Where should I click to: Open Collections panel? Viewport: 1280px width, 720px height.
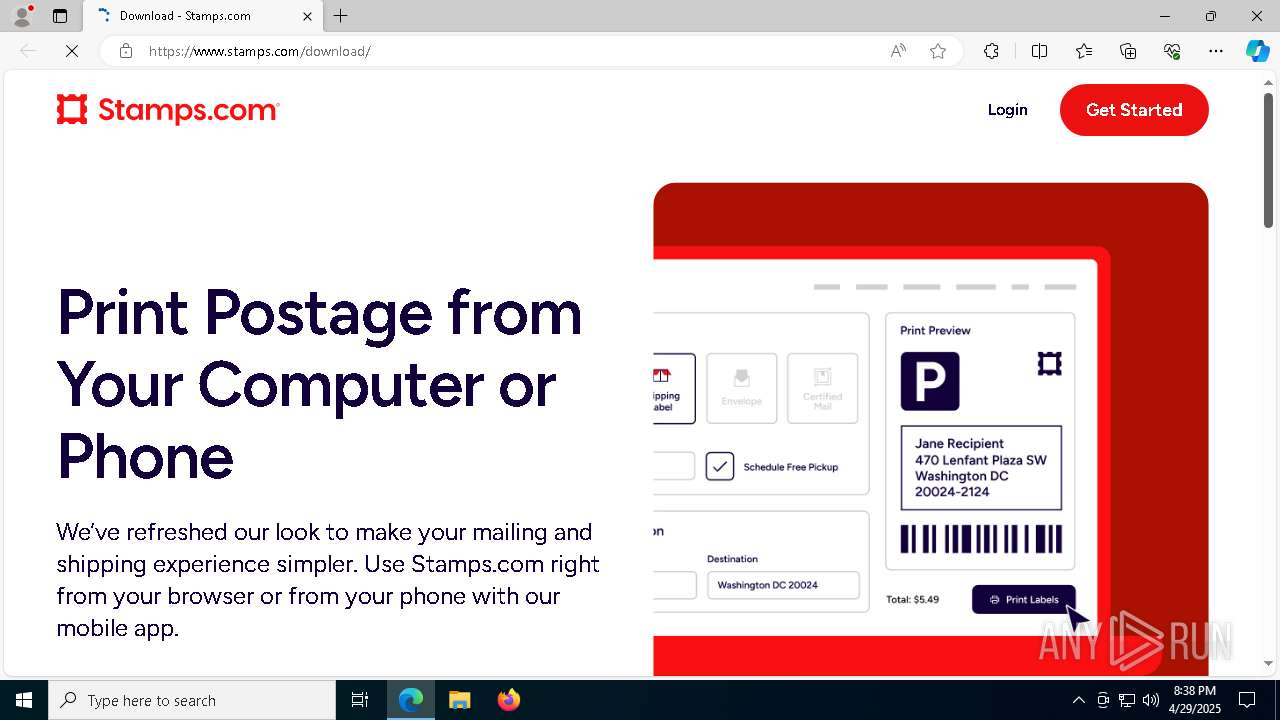1128,51
